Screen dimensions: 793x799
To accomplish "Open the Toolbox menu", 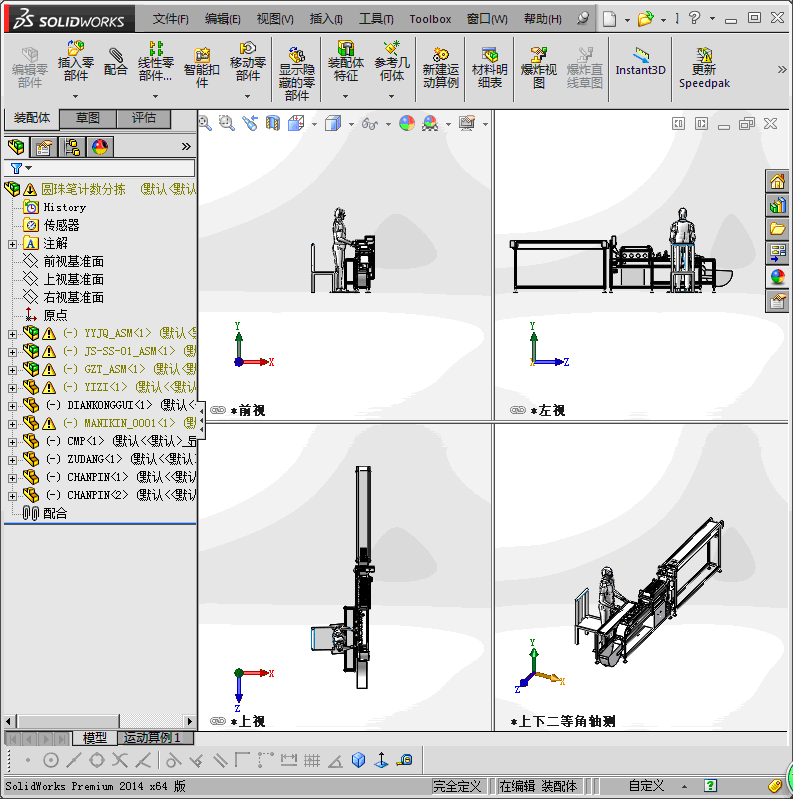I will pyautogui.click(x=430, y=19).
